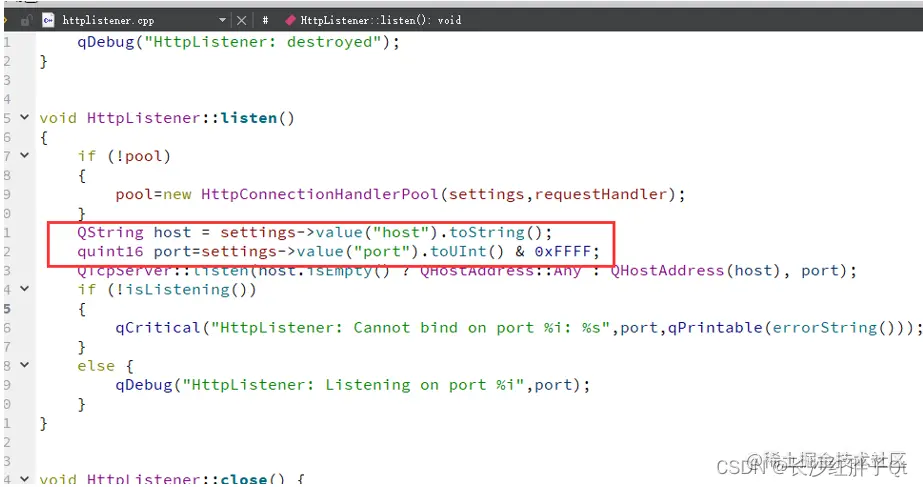
Task: Click on '!pool' in the if condition
Action: [x=139, y=157]
